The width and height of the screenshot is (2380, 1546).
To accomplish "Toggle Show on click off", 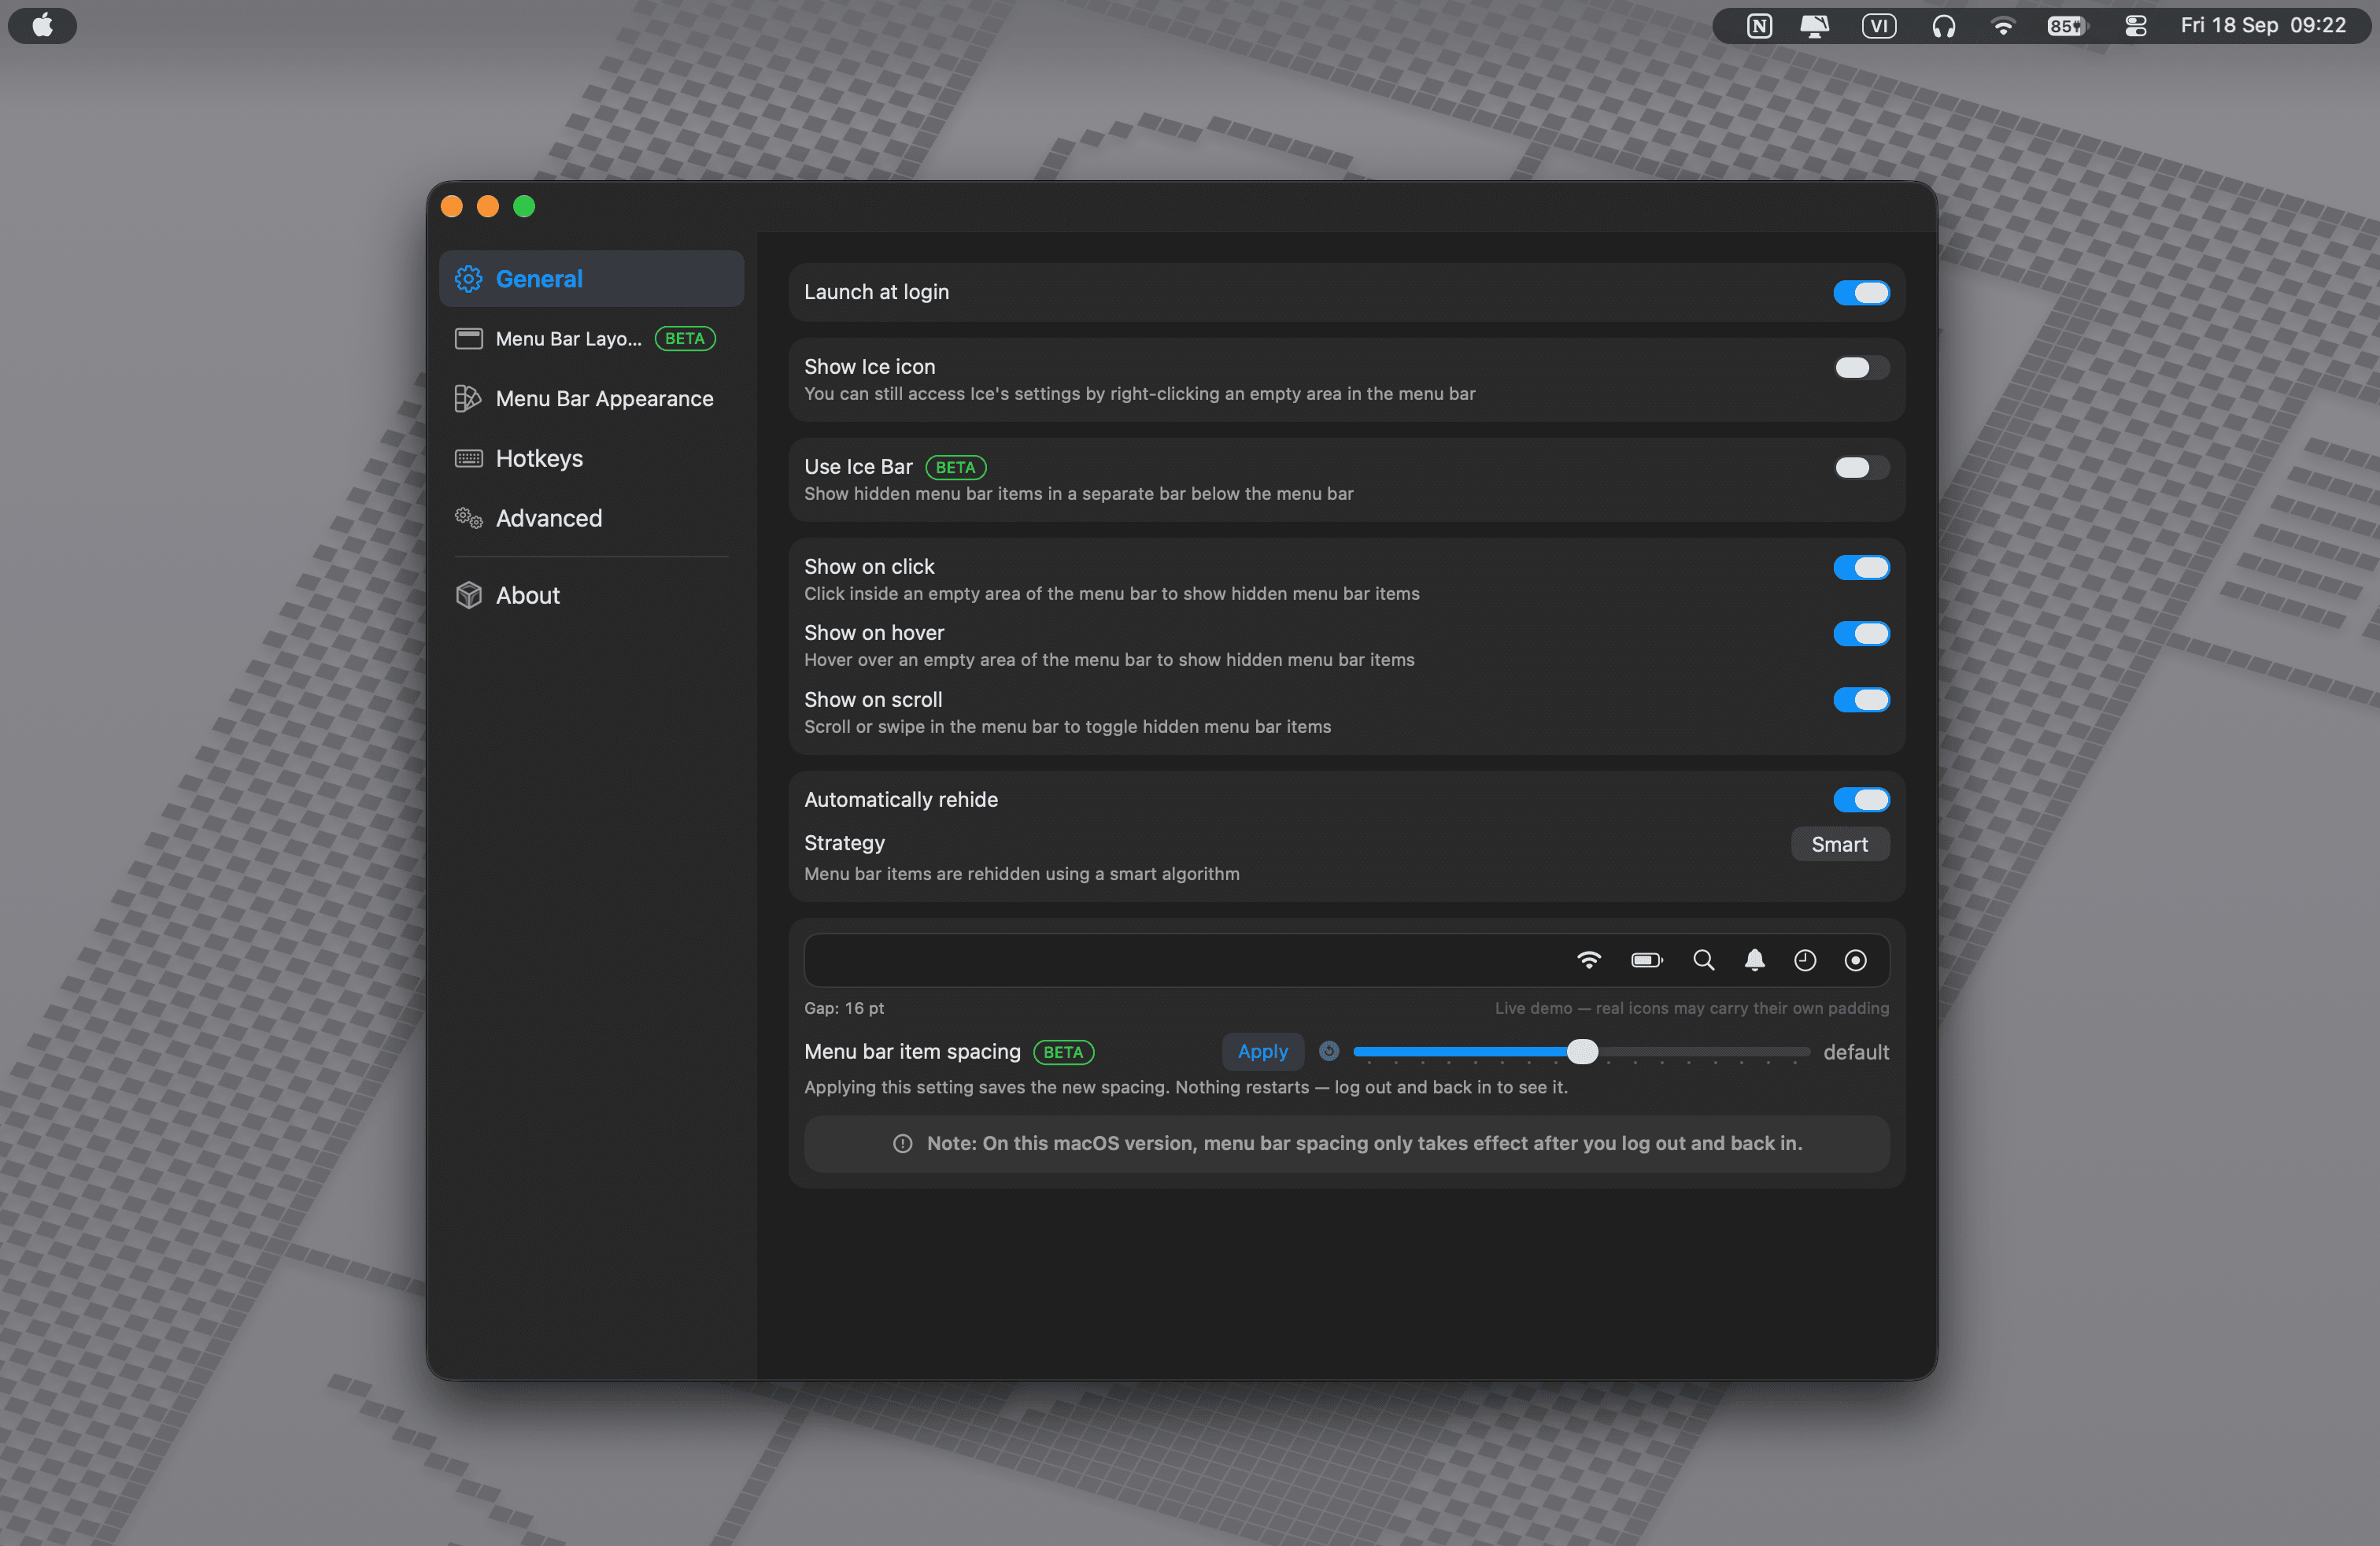I will pyautogui.click(x=1861, y=567).
